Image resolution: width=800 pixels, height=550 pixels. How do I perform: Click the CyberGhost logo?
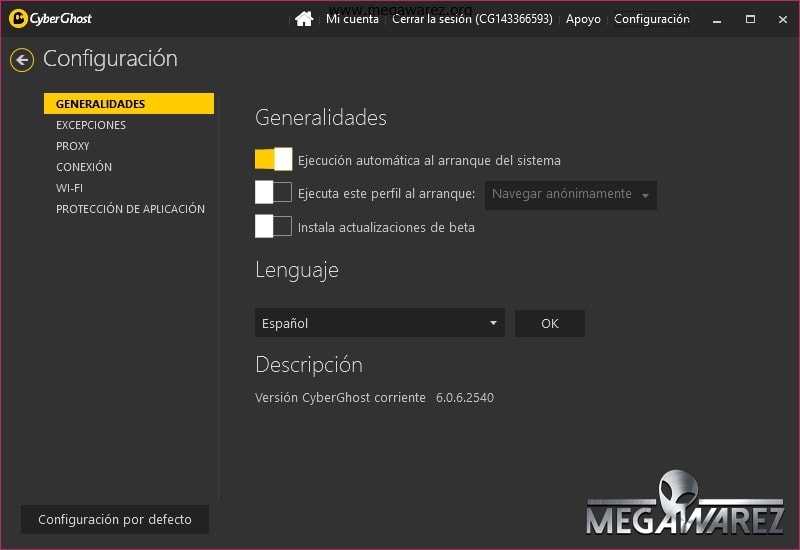51,19
